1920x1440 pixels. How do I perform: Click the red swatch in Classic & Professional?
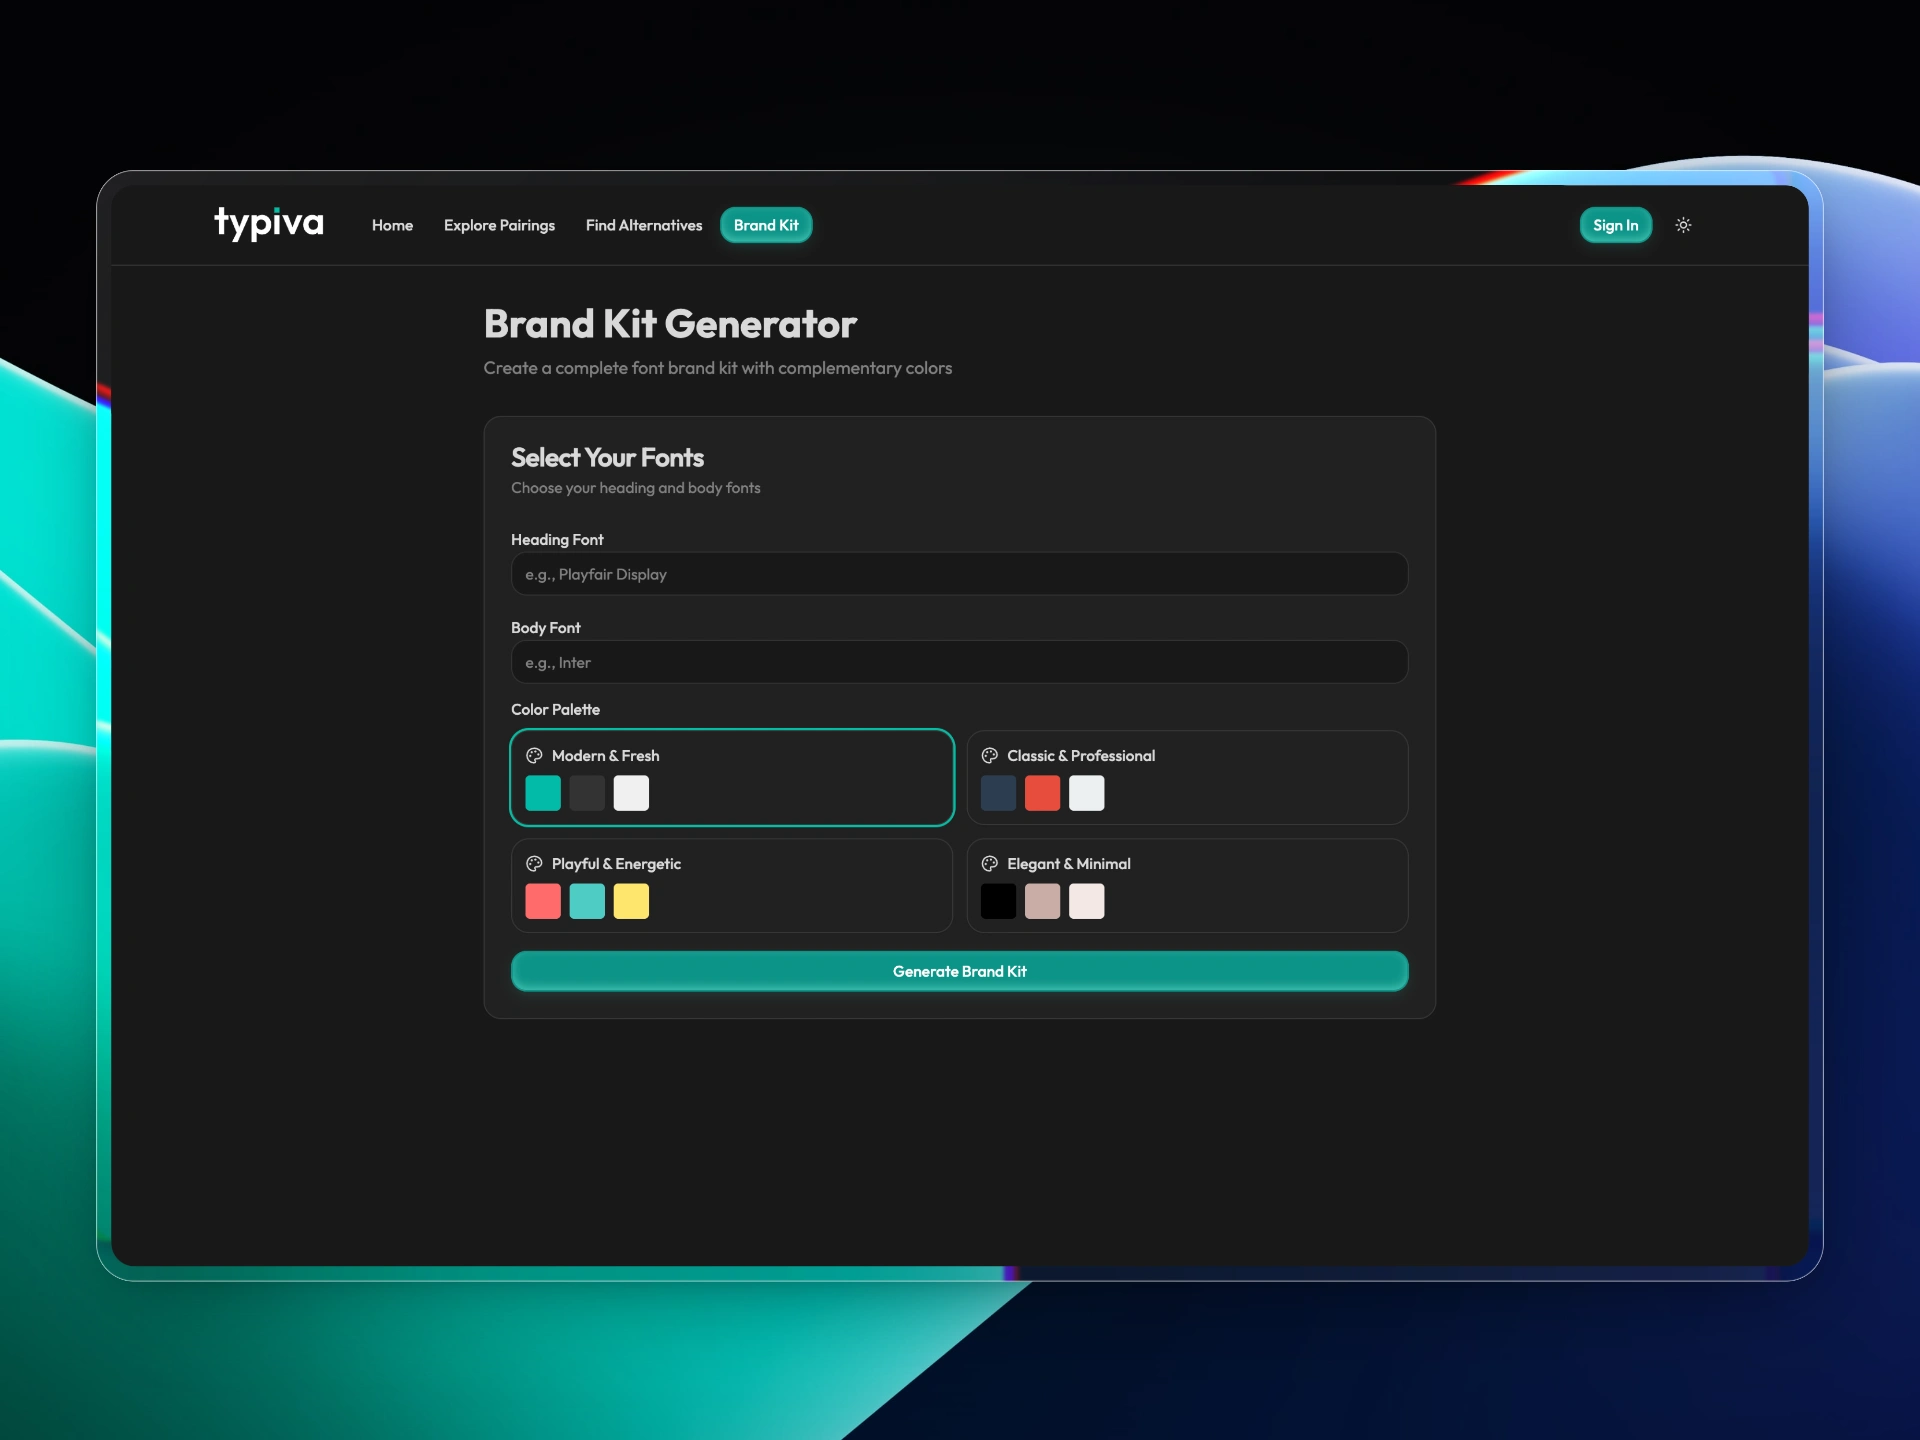click(x=1043, y=793)
